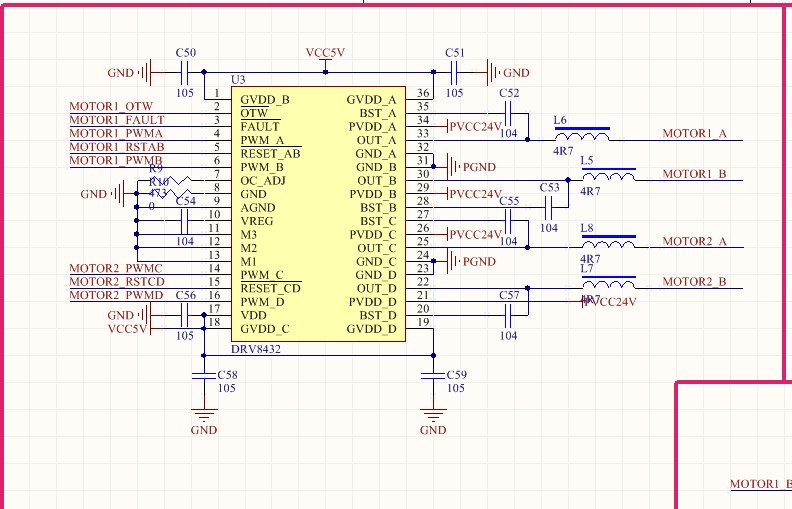Select the MOTOR1_PWMB net label
This screenshot has height=509, width=792.
tap(116, 161)
